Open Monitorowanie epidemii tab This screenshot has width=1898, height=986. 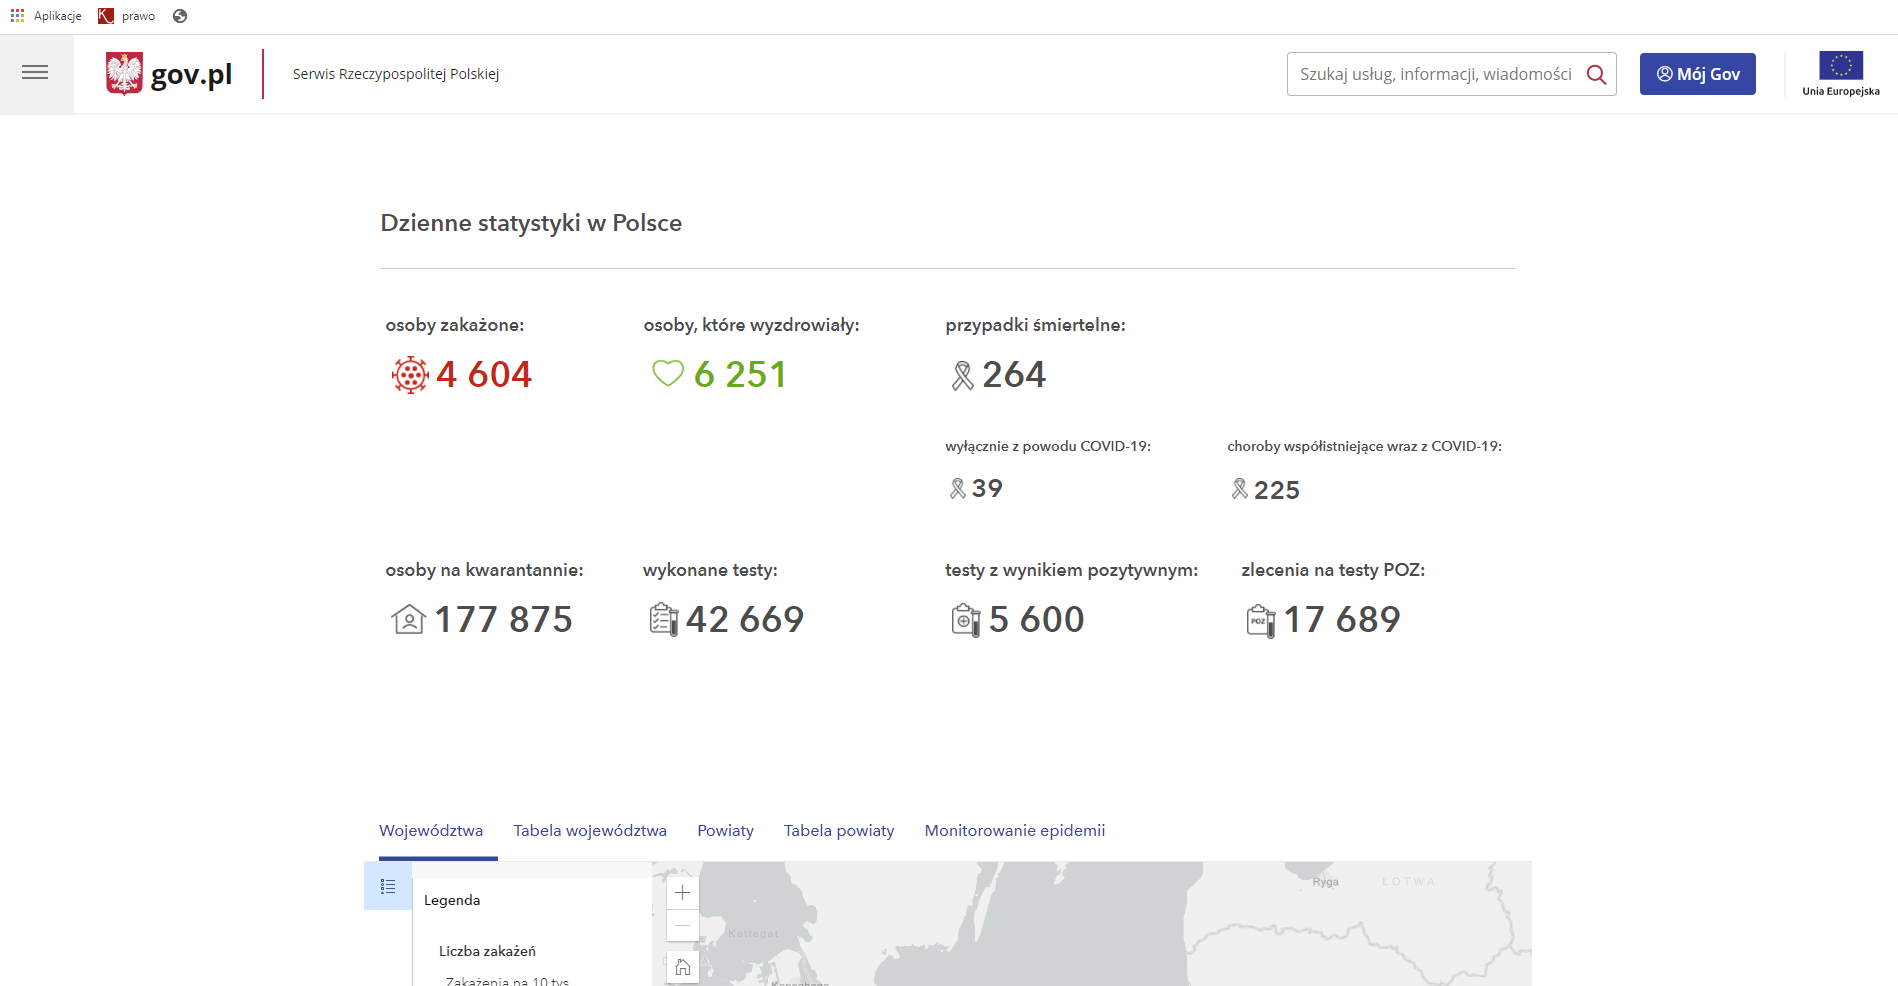coord(1014,831)
